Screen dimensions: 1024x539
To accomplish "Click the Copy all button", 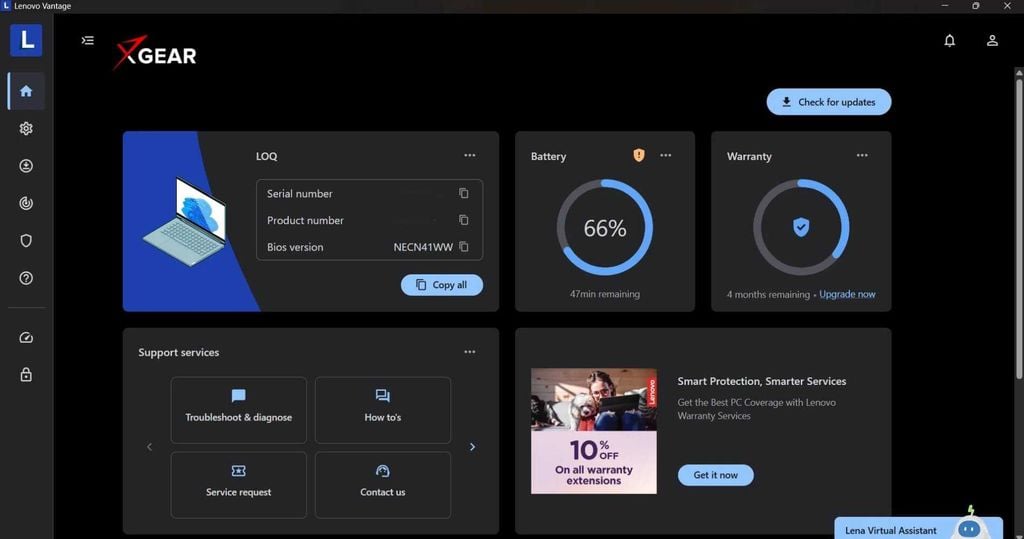I will coord(441,285).
